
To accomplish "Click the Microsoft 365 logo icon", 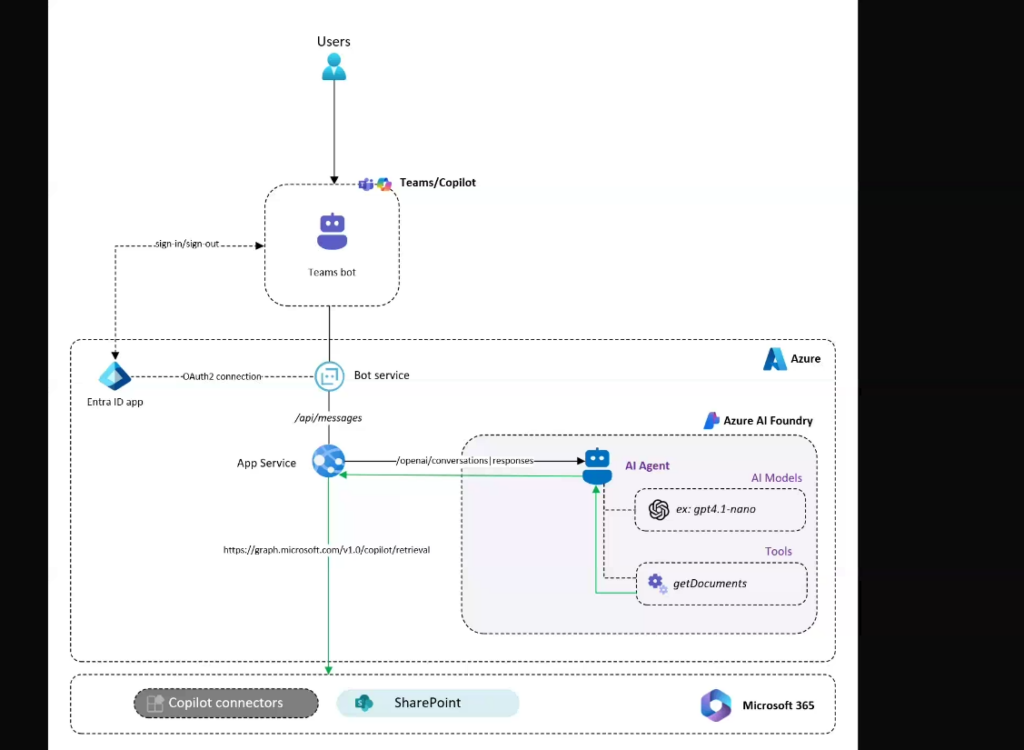I will (716, 705).
